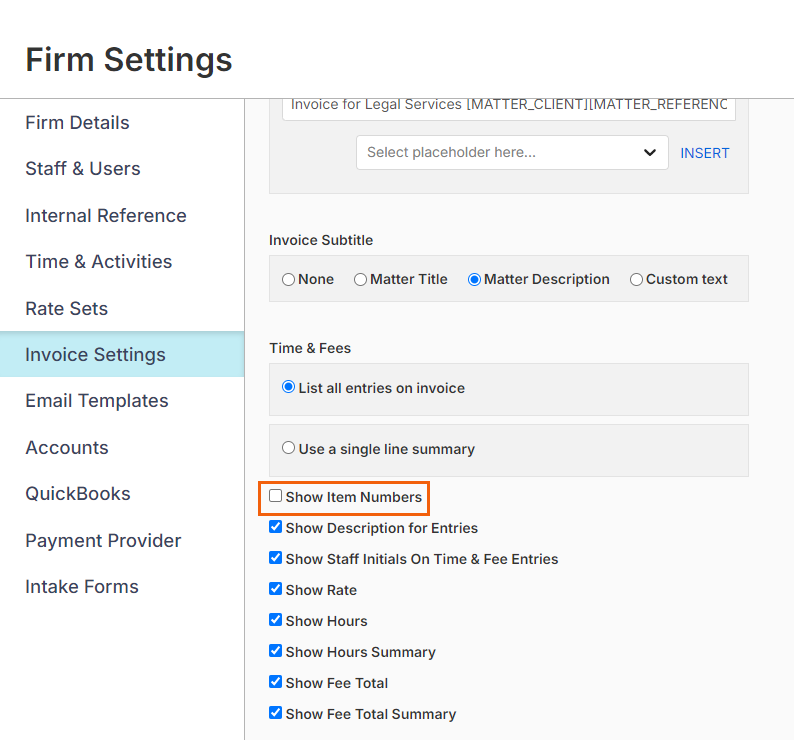This screenshot has width=794, height=740.
Task: Open Firm Details settings page
Action: (x=77, y=123)
